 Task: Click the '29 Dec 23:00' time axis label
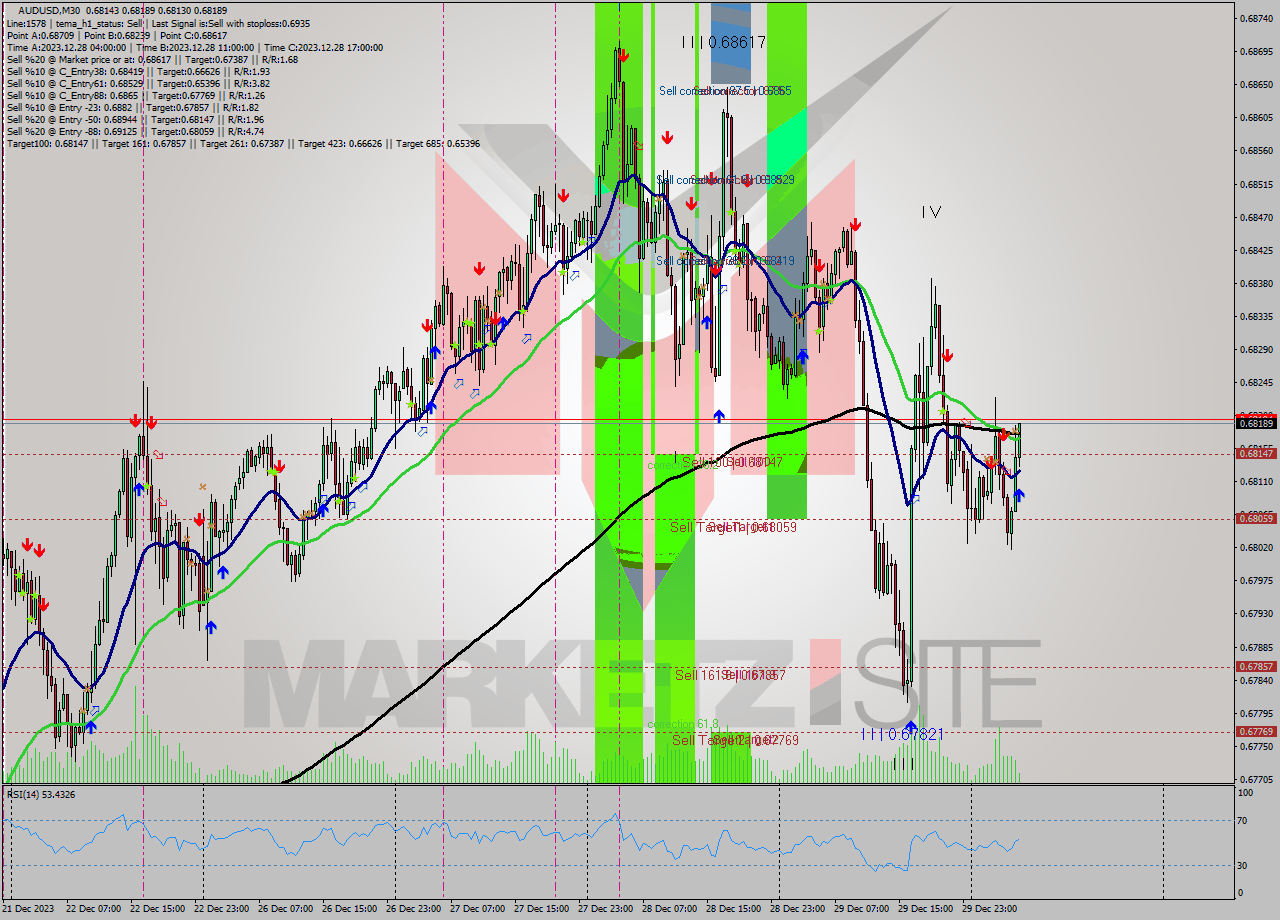pyautogui.click(x=991, y=909)
